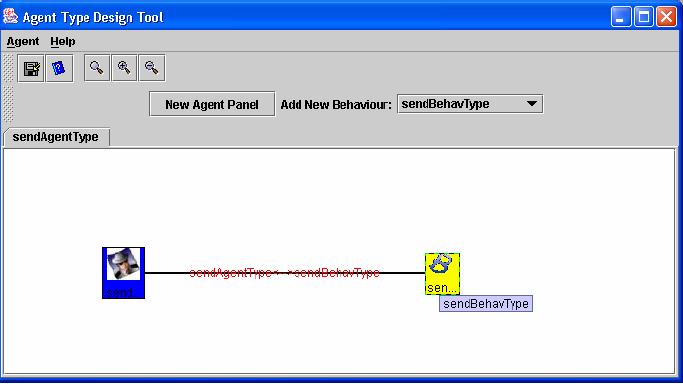Screen dimensions: 683x384
Task: Select the red sendAgentType edge label
Action: click(x=284, y=273)
